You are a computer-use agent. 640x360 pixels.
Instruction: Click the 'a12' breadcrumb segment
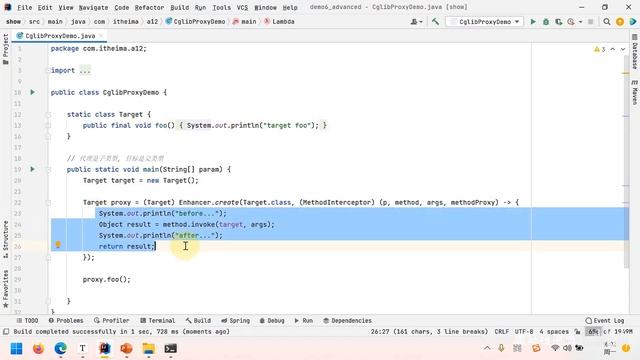click(152, 22)
